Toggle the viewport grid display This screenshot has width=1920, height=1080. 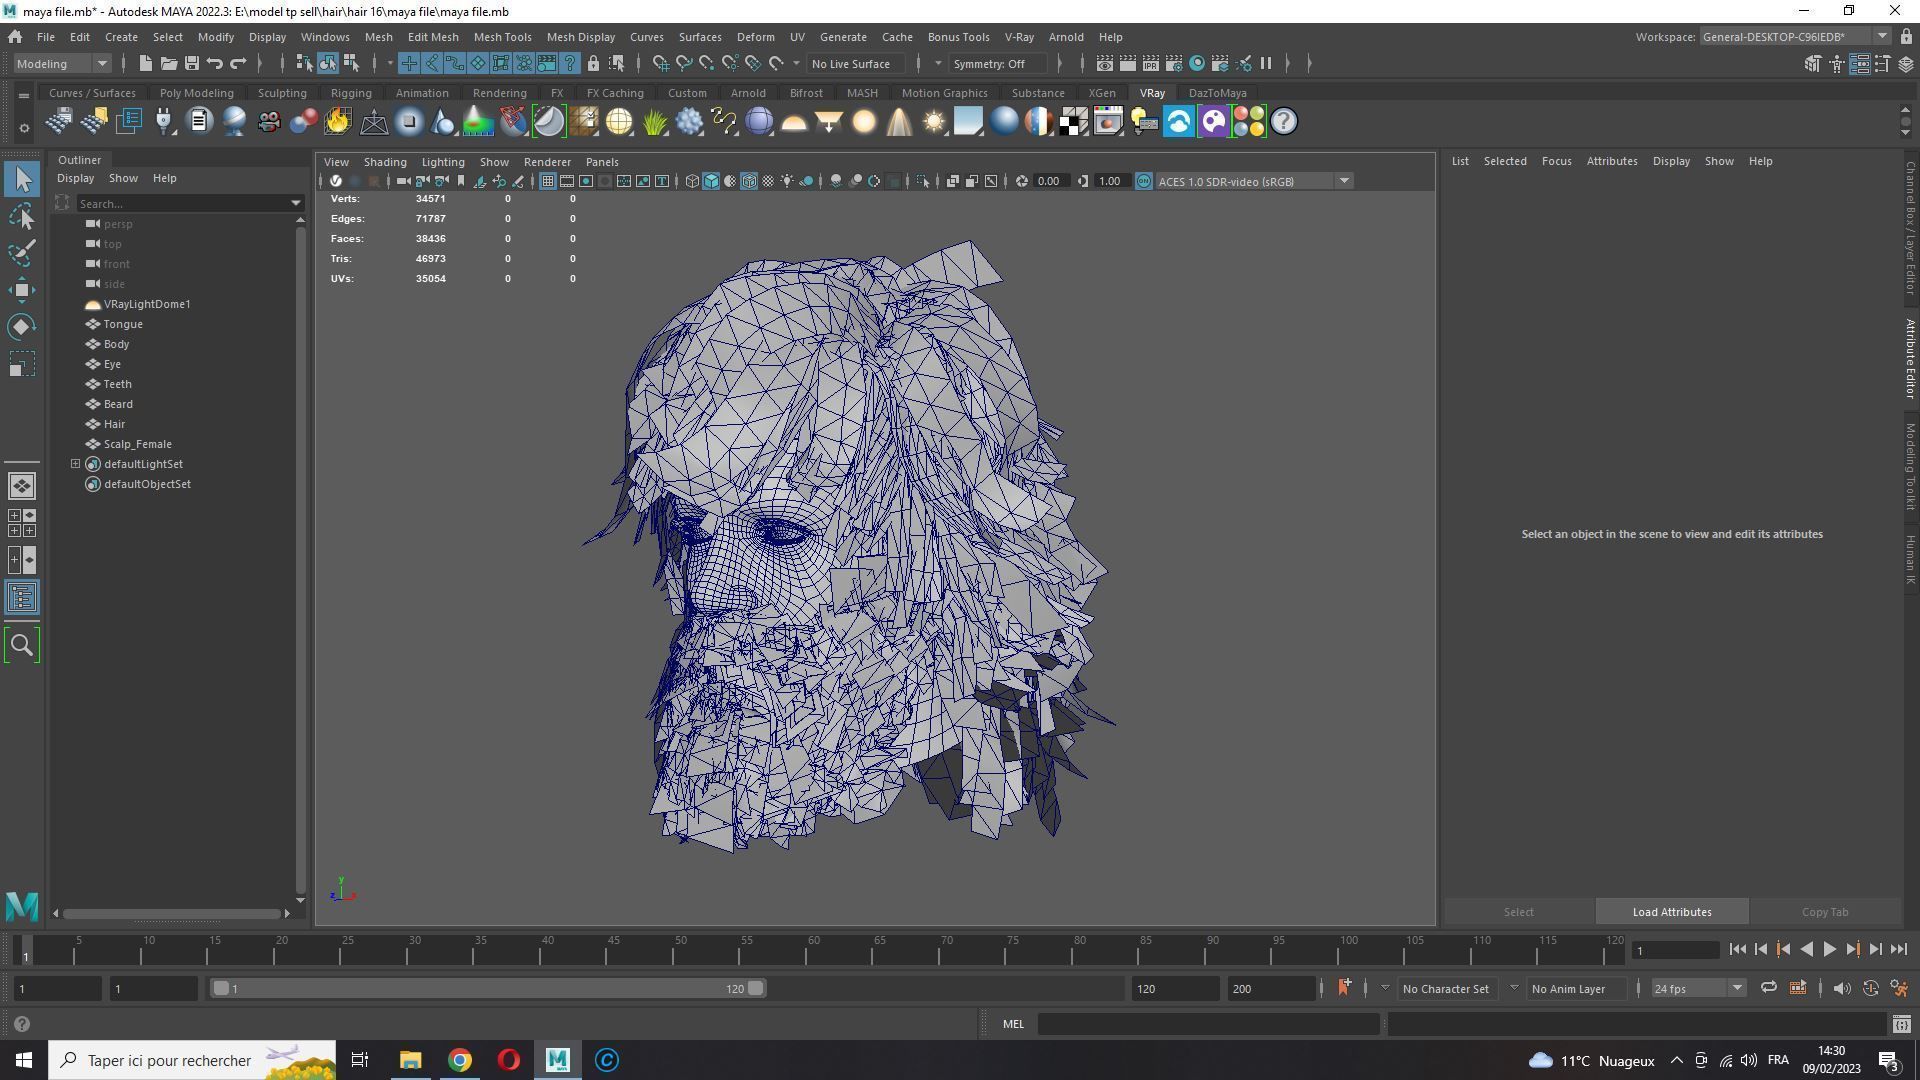click(x=547, y=181)
